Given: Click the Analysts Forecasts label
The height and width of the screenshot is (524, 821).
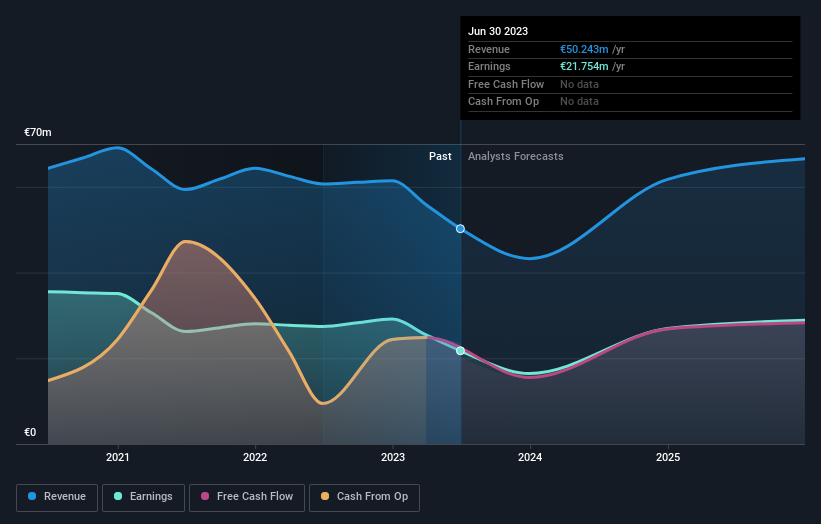Looking at the screenshot, I should (x=516, y=156).
